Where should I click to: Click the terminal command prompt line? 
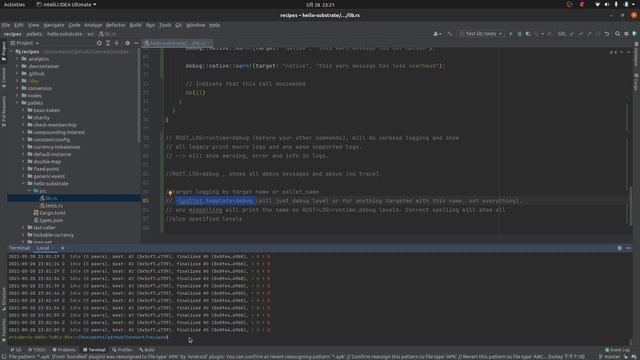pyautogui.click(x=88, y=338)
